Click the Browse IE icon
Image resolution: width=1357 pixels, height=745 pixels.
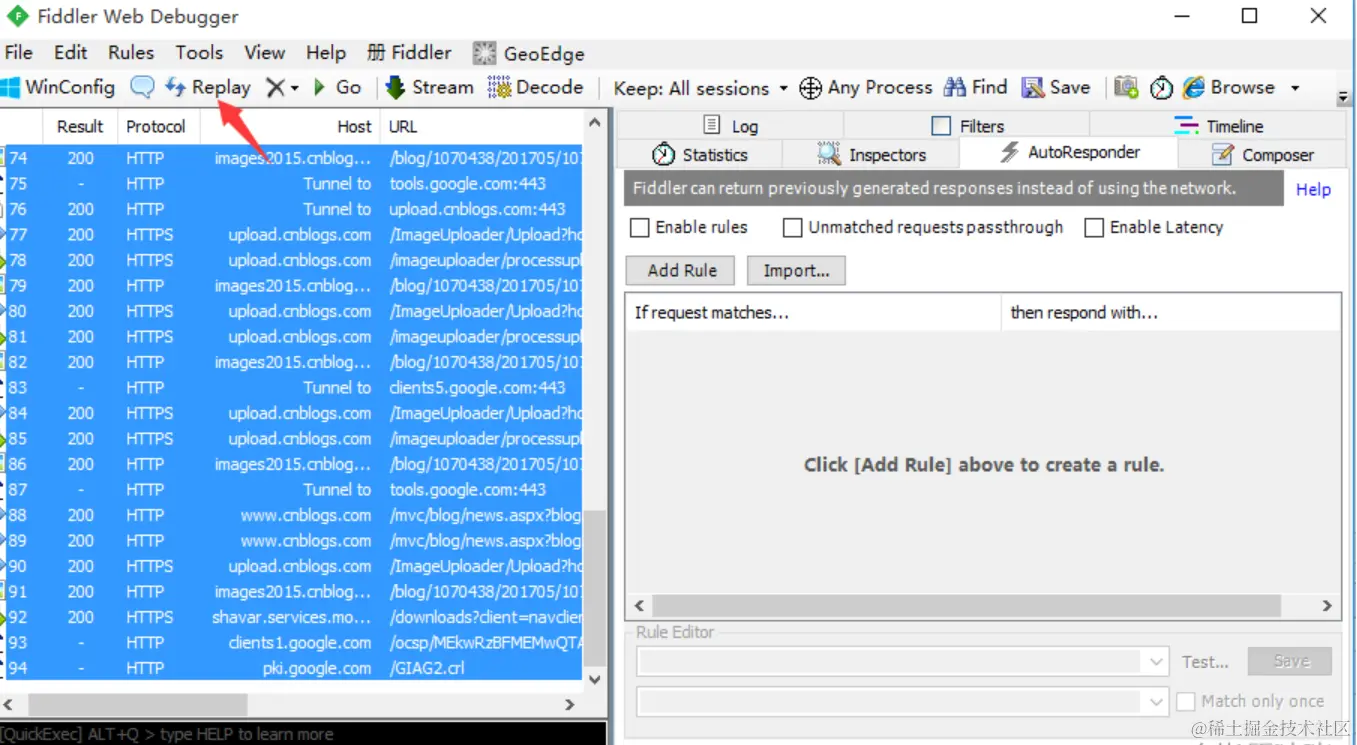(x=1193, y=87)
